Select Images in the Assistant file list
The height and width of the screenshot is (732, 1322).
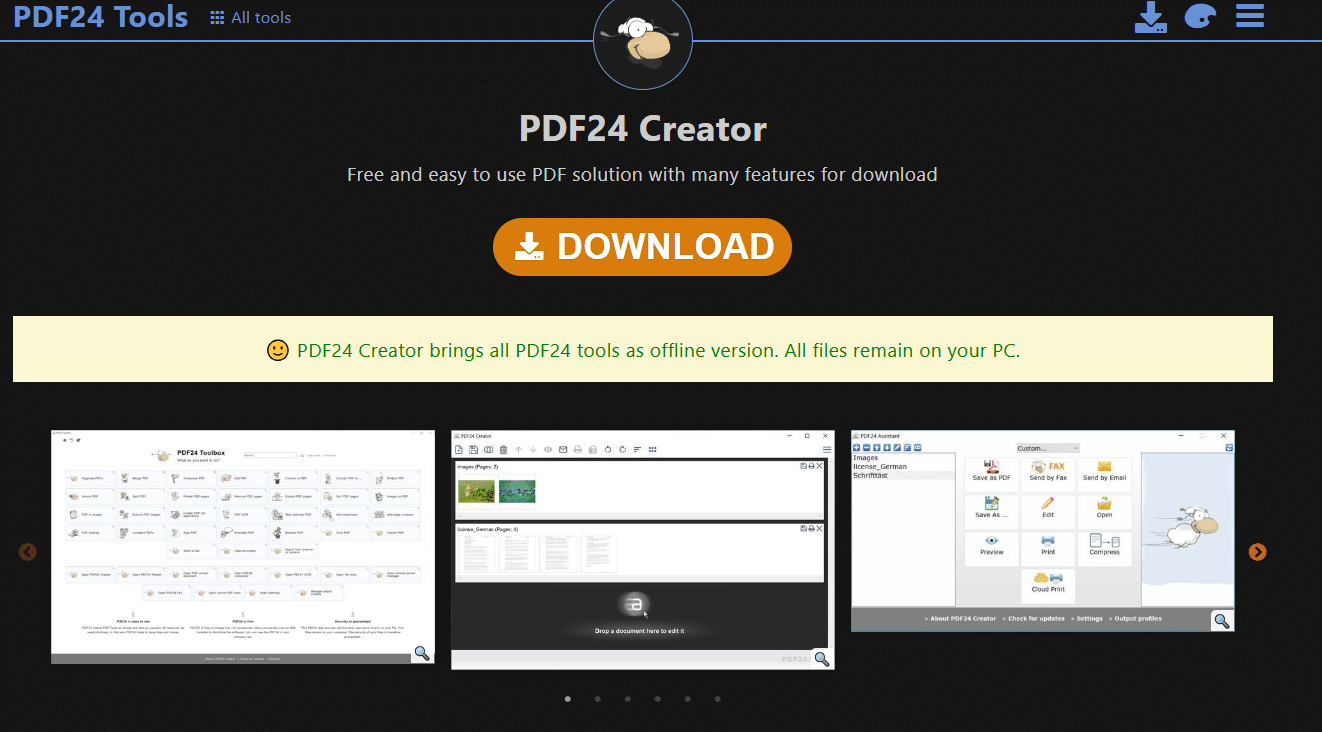(x=866, y=458)
